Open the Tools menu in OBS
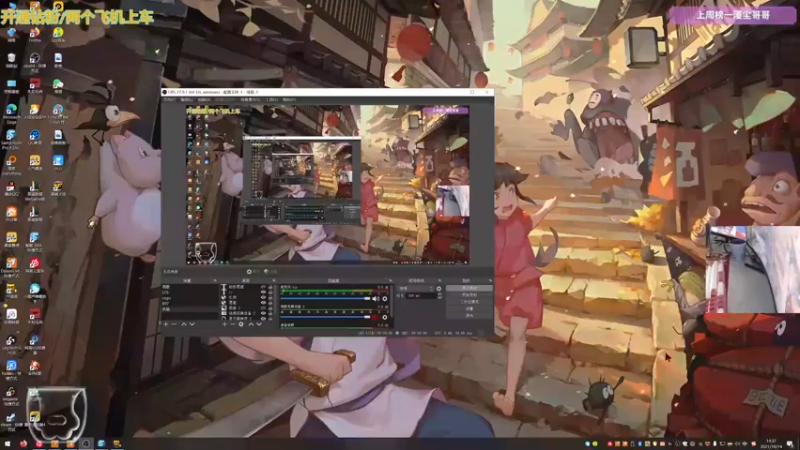Viewport: 800px width, 450px height. [272, 99]
